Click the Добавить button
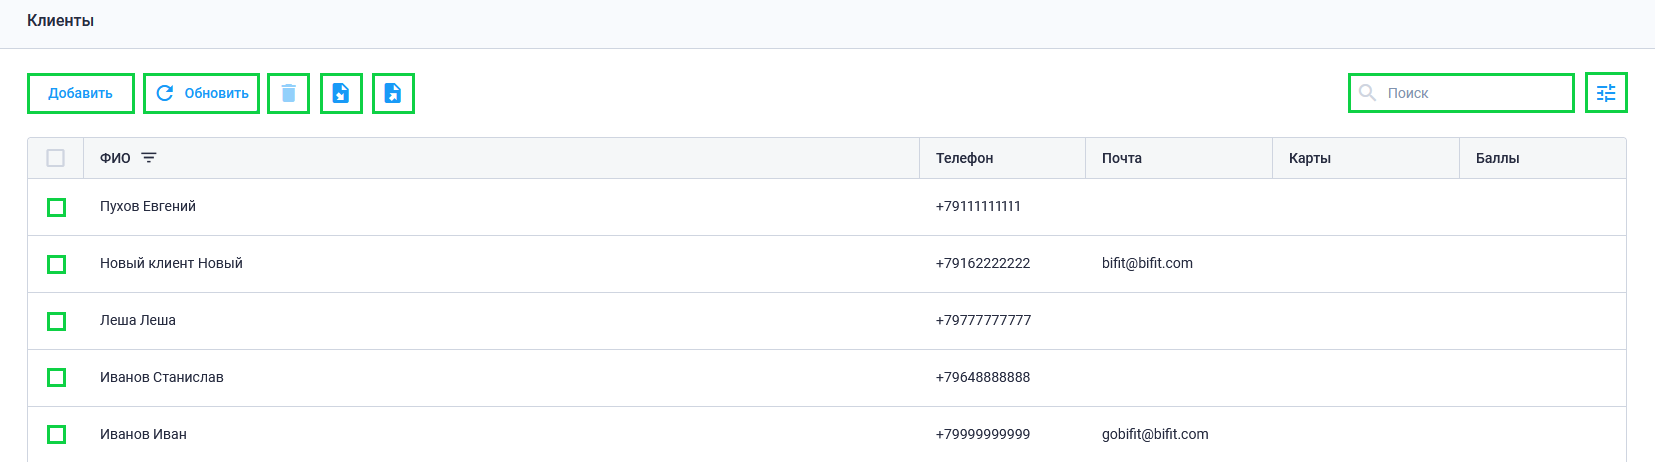Screen dimensions: 1655x462 click(x=81, y=93)
